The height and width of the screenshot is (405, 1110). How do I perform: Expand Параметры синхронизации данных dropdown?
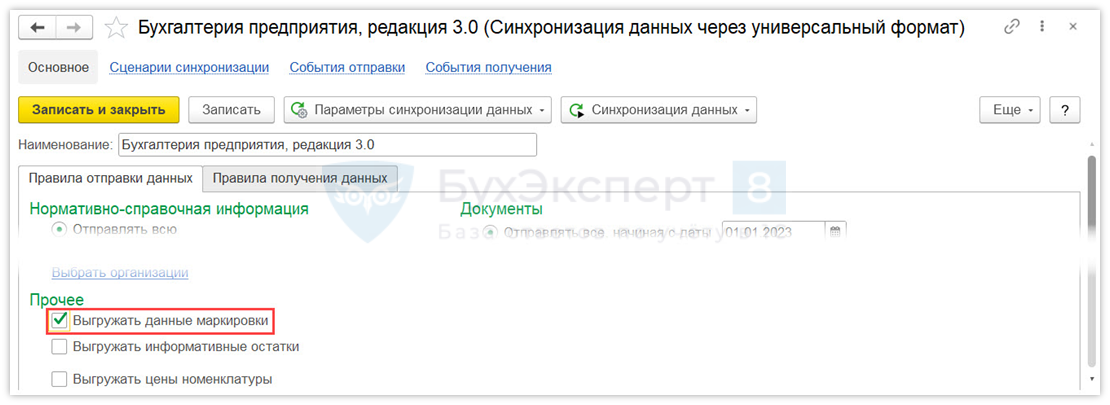point(418,110)
